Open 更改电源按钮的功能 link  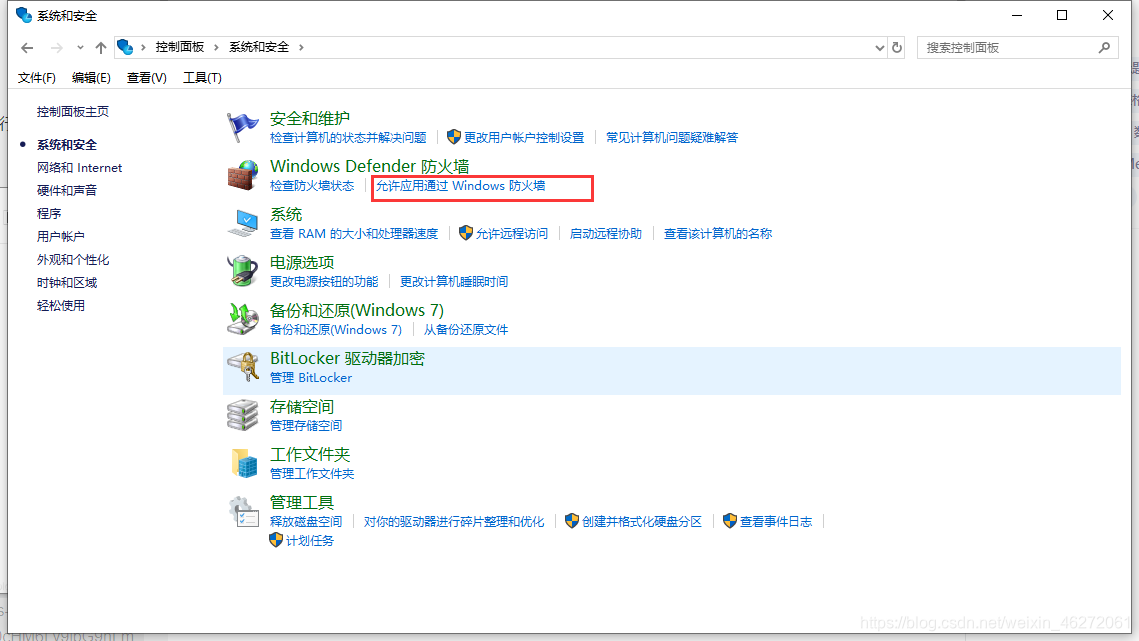point(324,281)
